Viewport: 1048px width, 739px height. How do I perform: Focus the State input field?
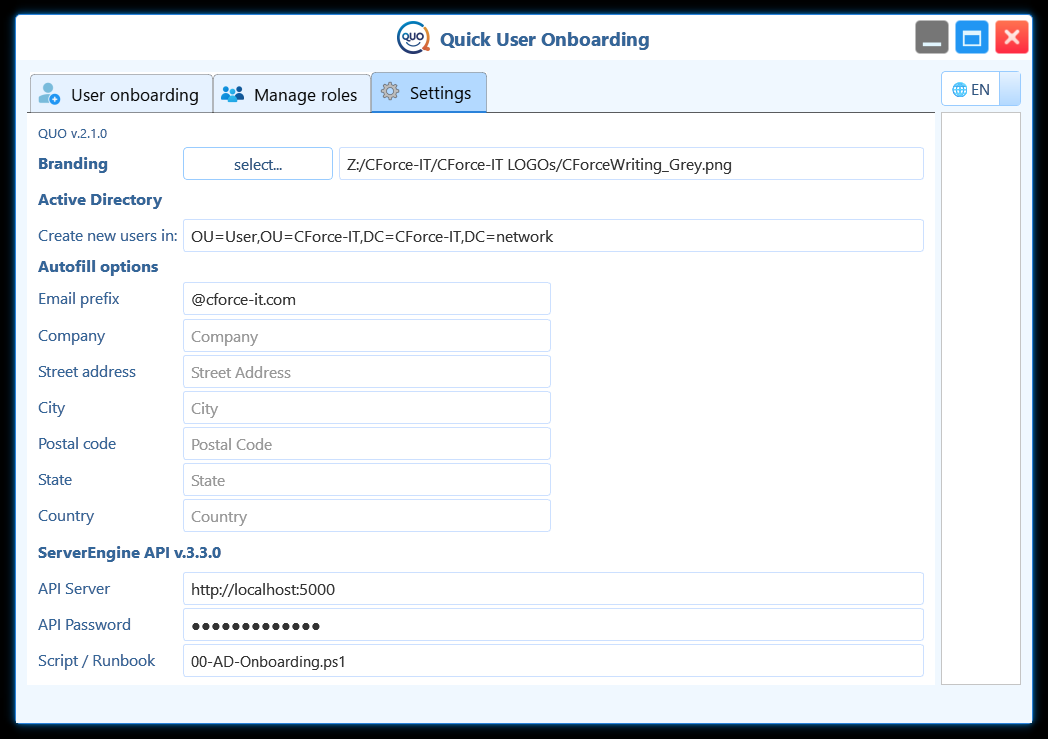coord(367,480)
